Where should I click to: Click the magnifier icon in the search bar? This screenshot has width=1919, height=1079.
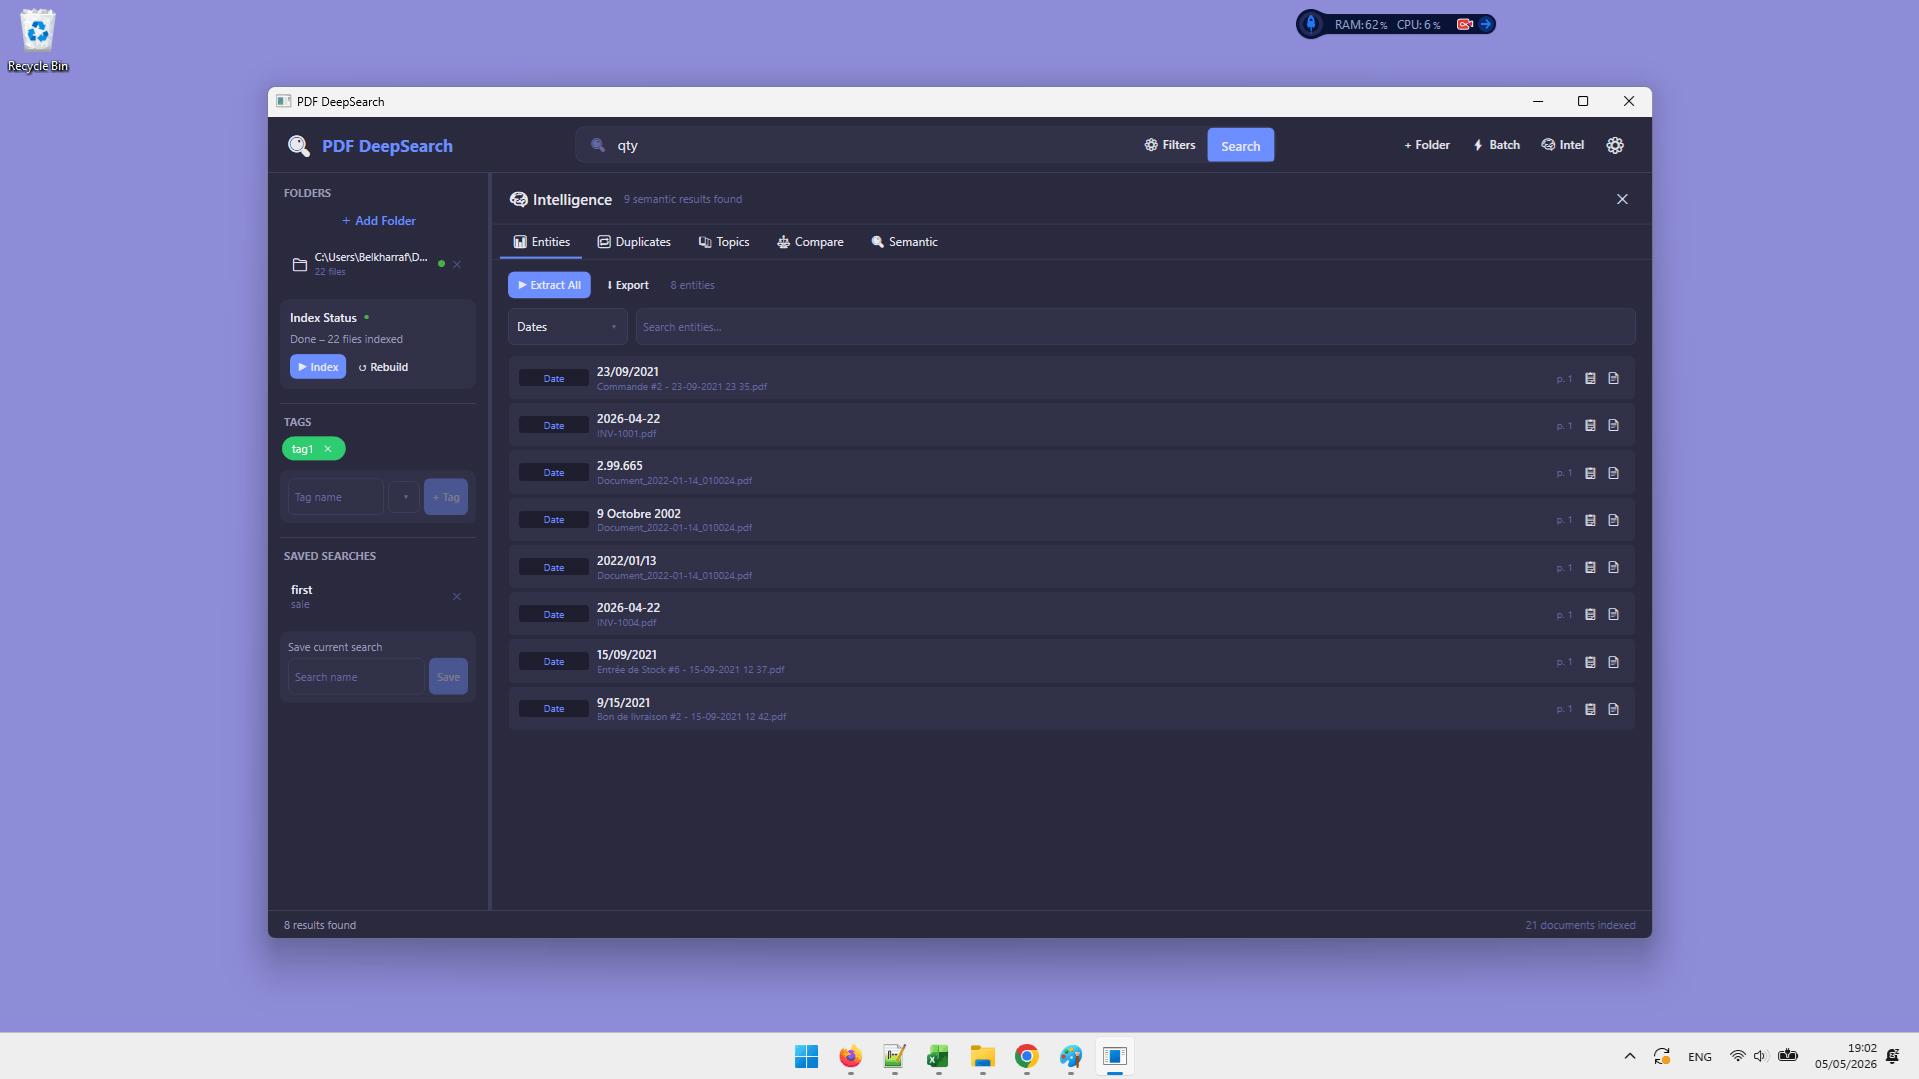click(598, 145)
